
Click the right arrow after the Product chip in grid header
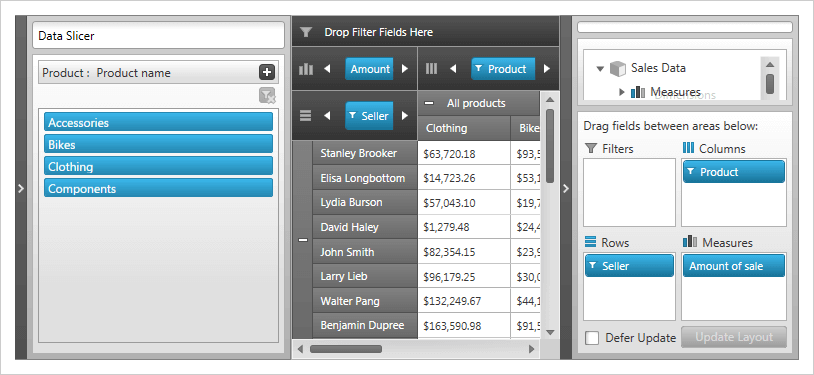[546, 69]
